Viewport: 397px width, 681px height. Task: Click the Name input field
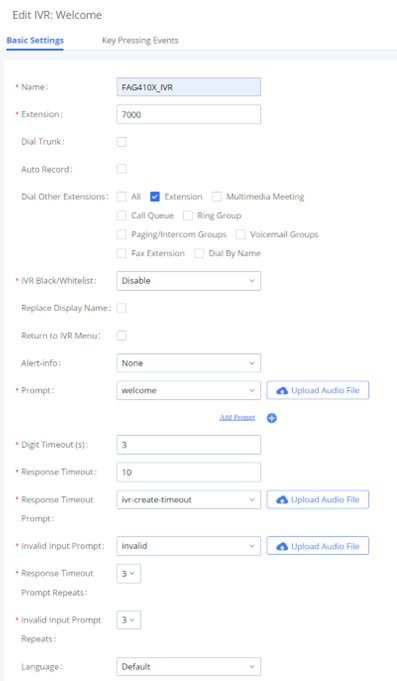point(189,87)
